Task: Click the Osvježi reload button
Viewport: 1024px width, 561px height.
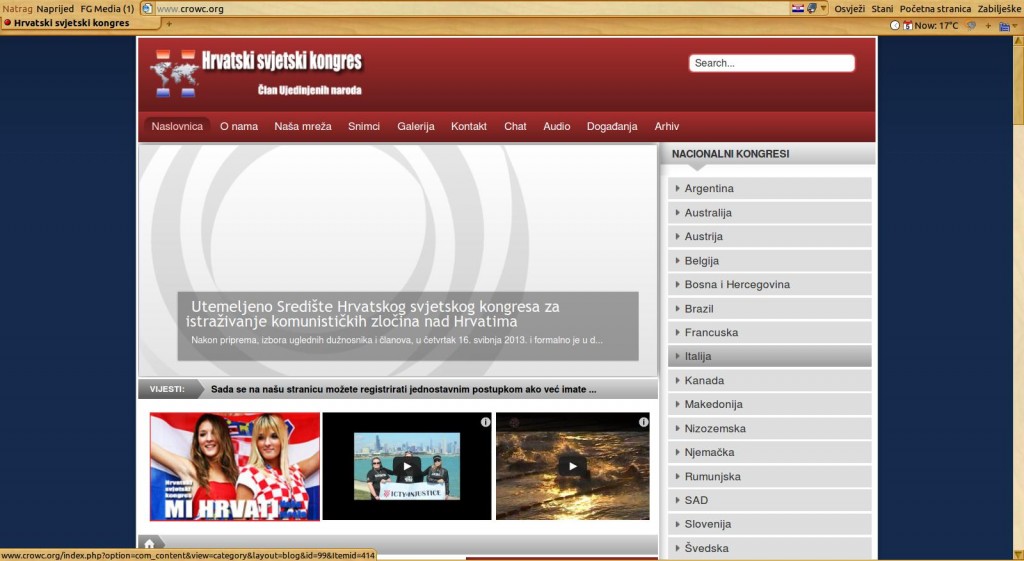Action: tap(849, 8)
